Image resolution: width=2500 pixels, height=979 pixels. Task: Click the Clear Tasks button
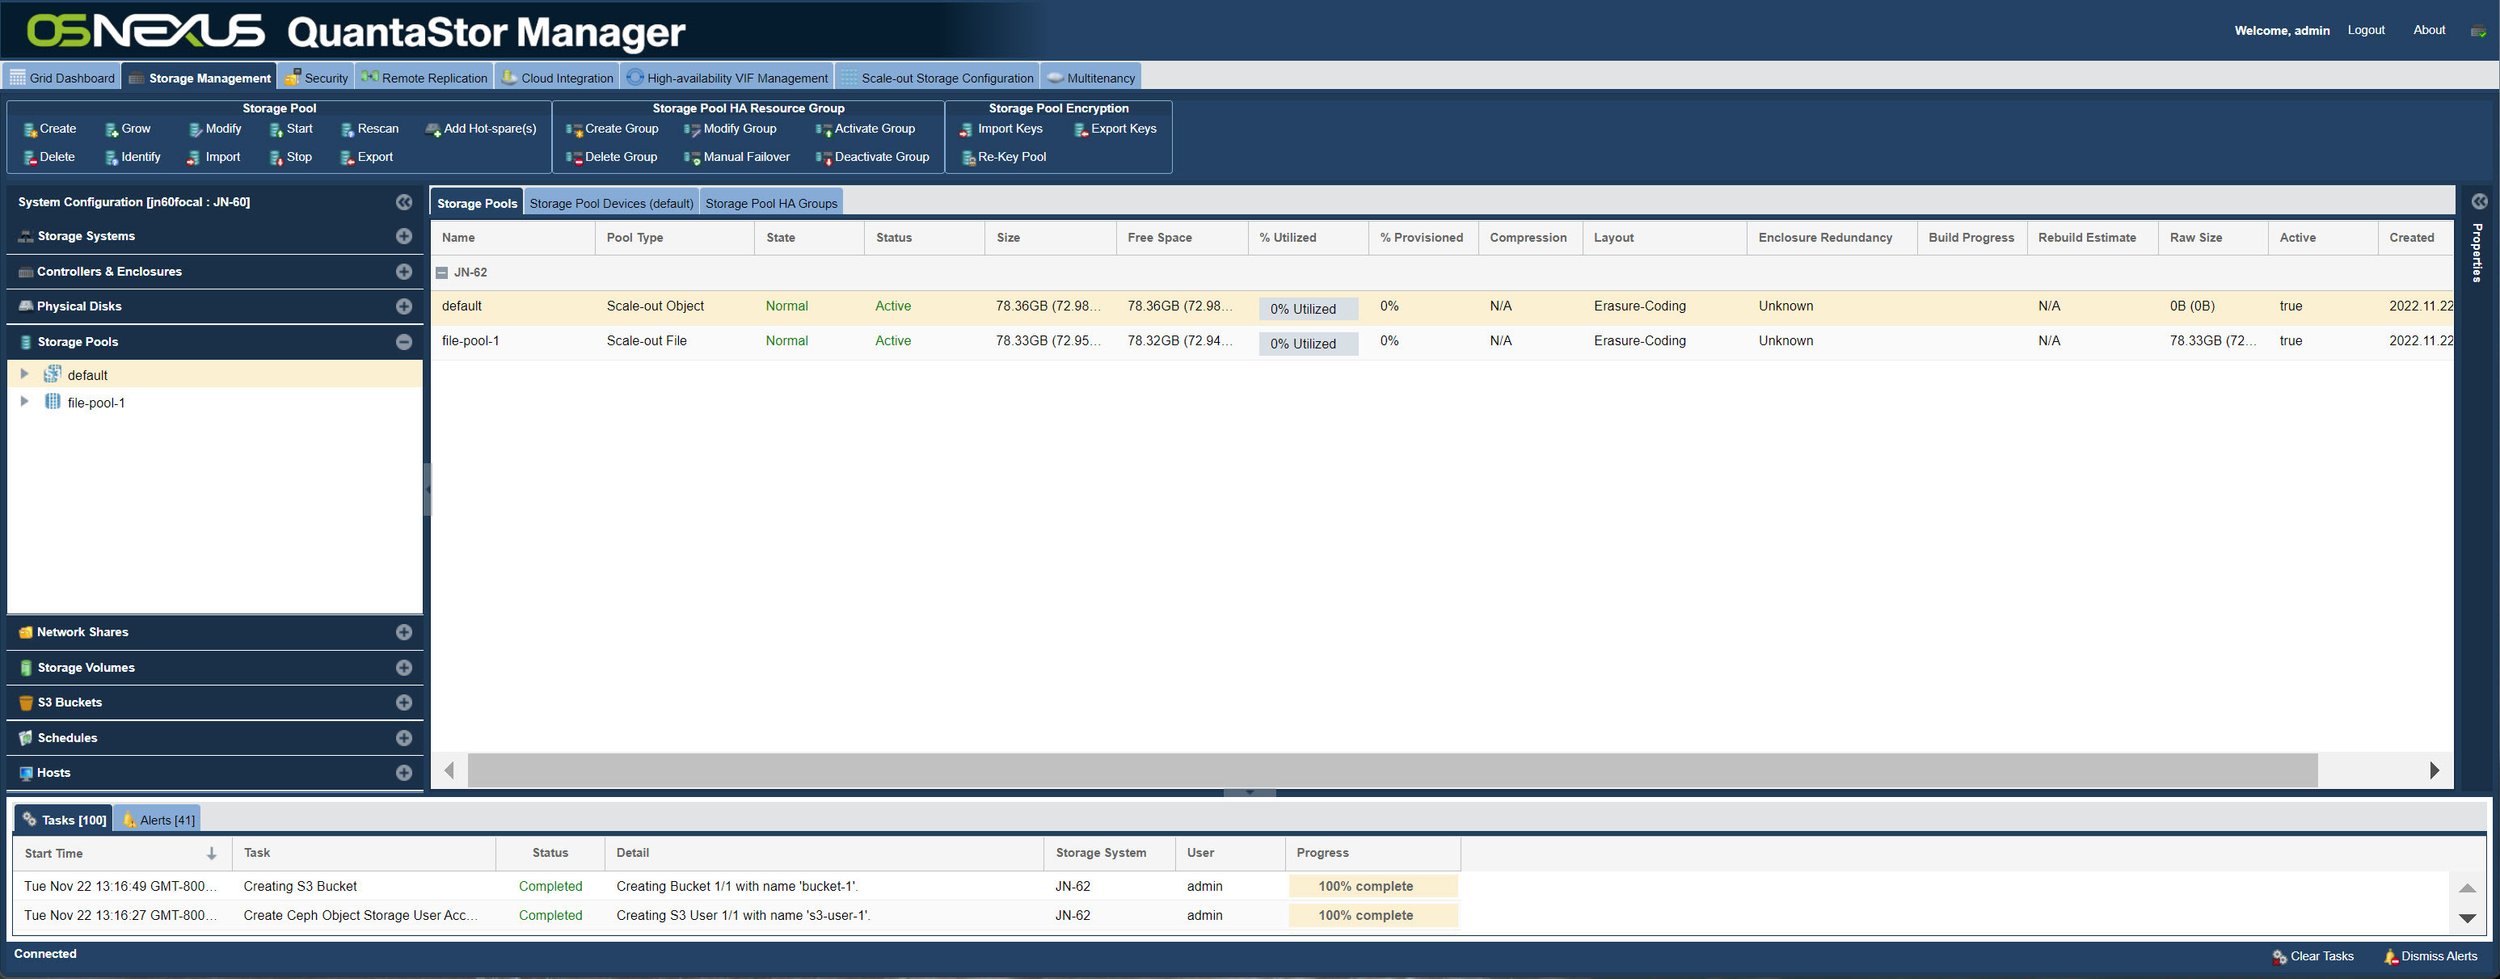click(x=2313, y=956)
